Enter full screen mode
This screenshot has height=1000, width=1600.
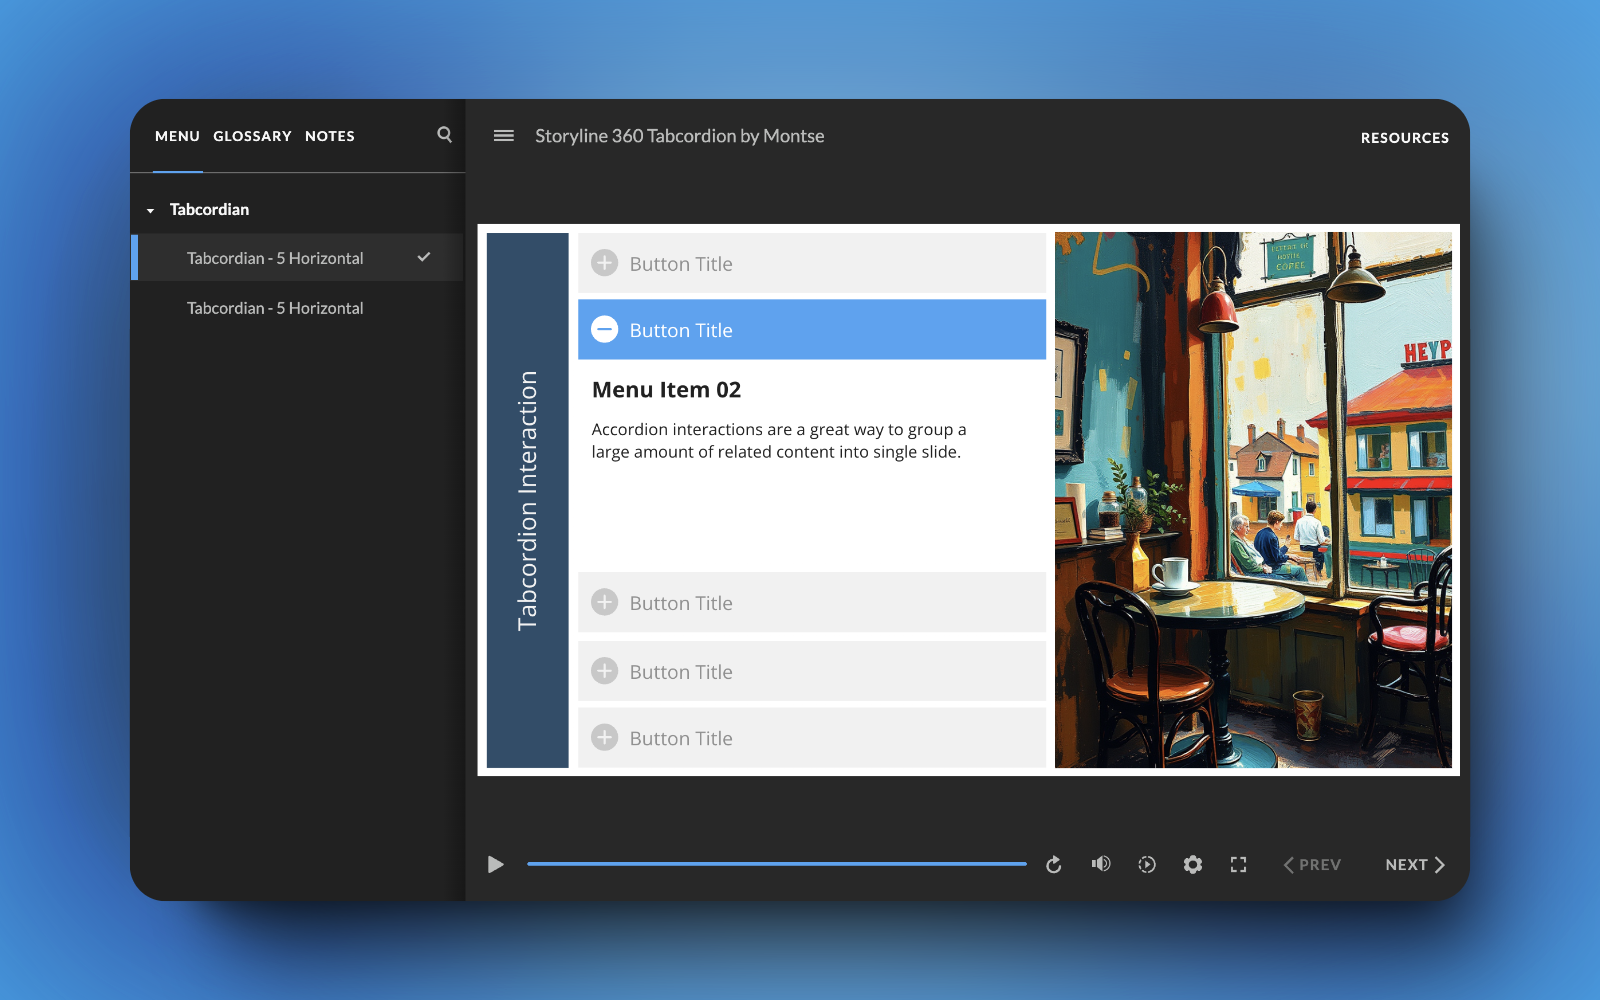[1238, 865]
